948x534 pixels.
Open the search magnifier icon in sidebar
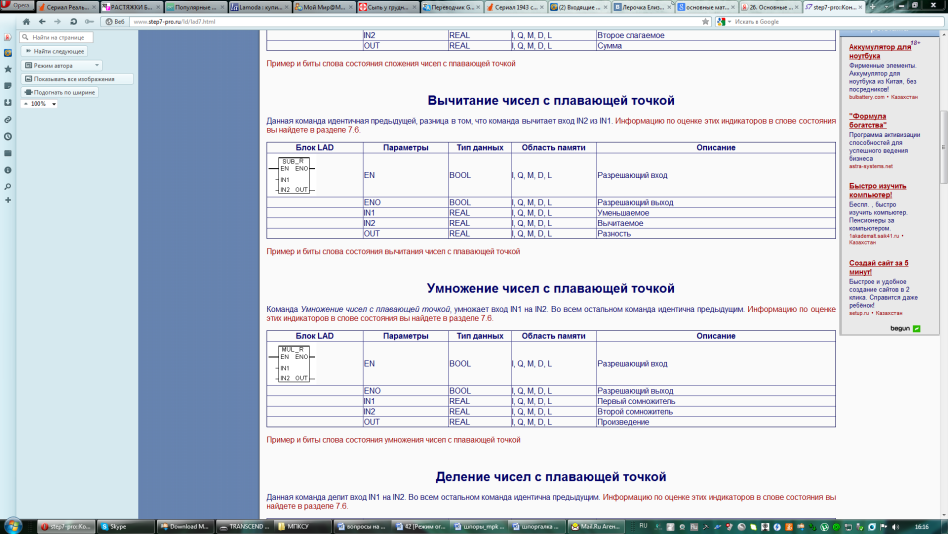click(8, 187)
